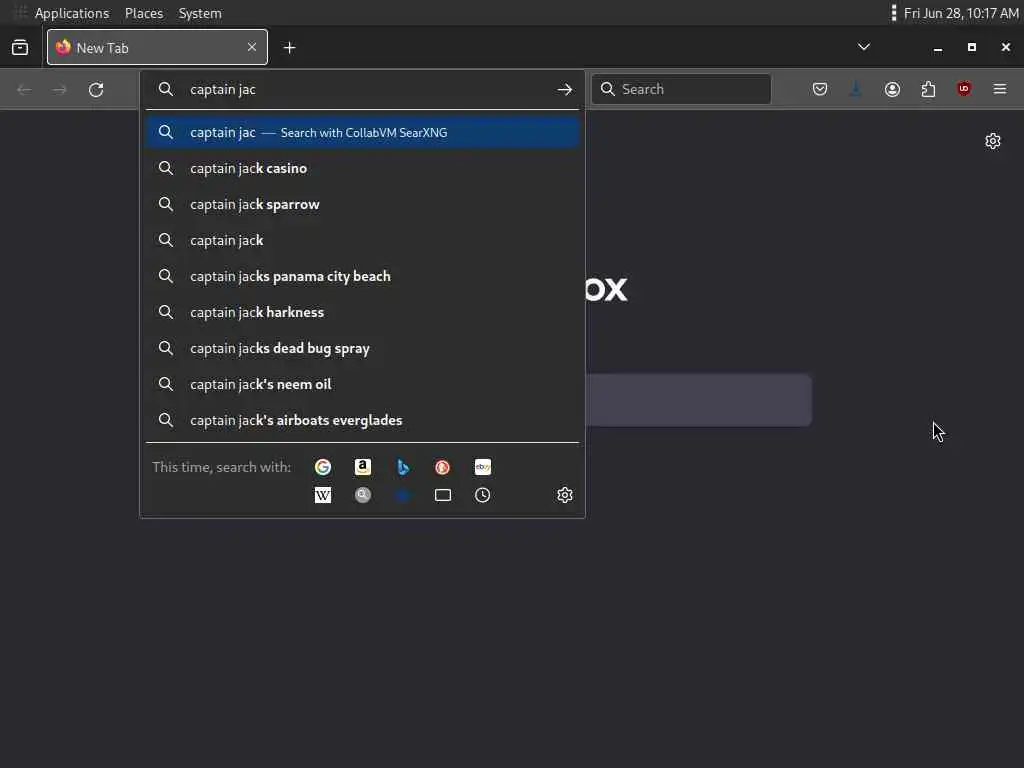
Task: Open the Pocket save icon
Action: [820, 89]
